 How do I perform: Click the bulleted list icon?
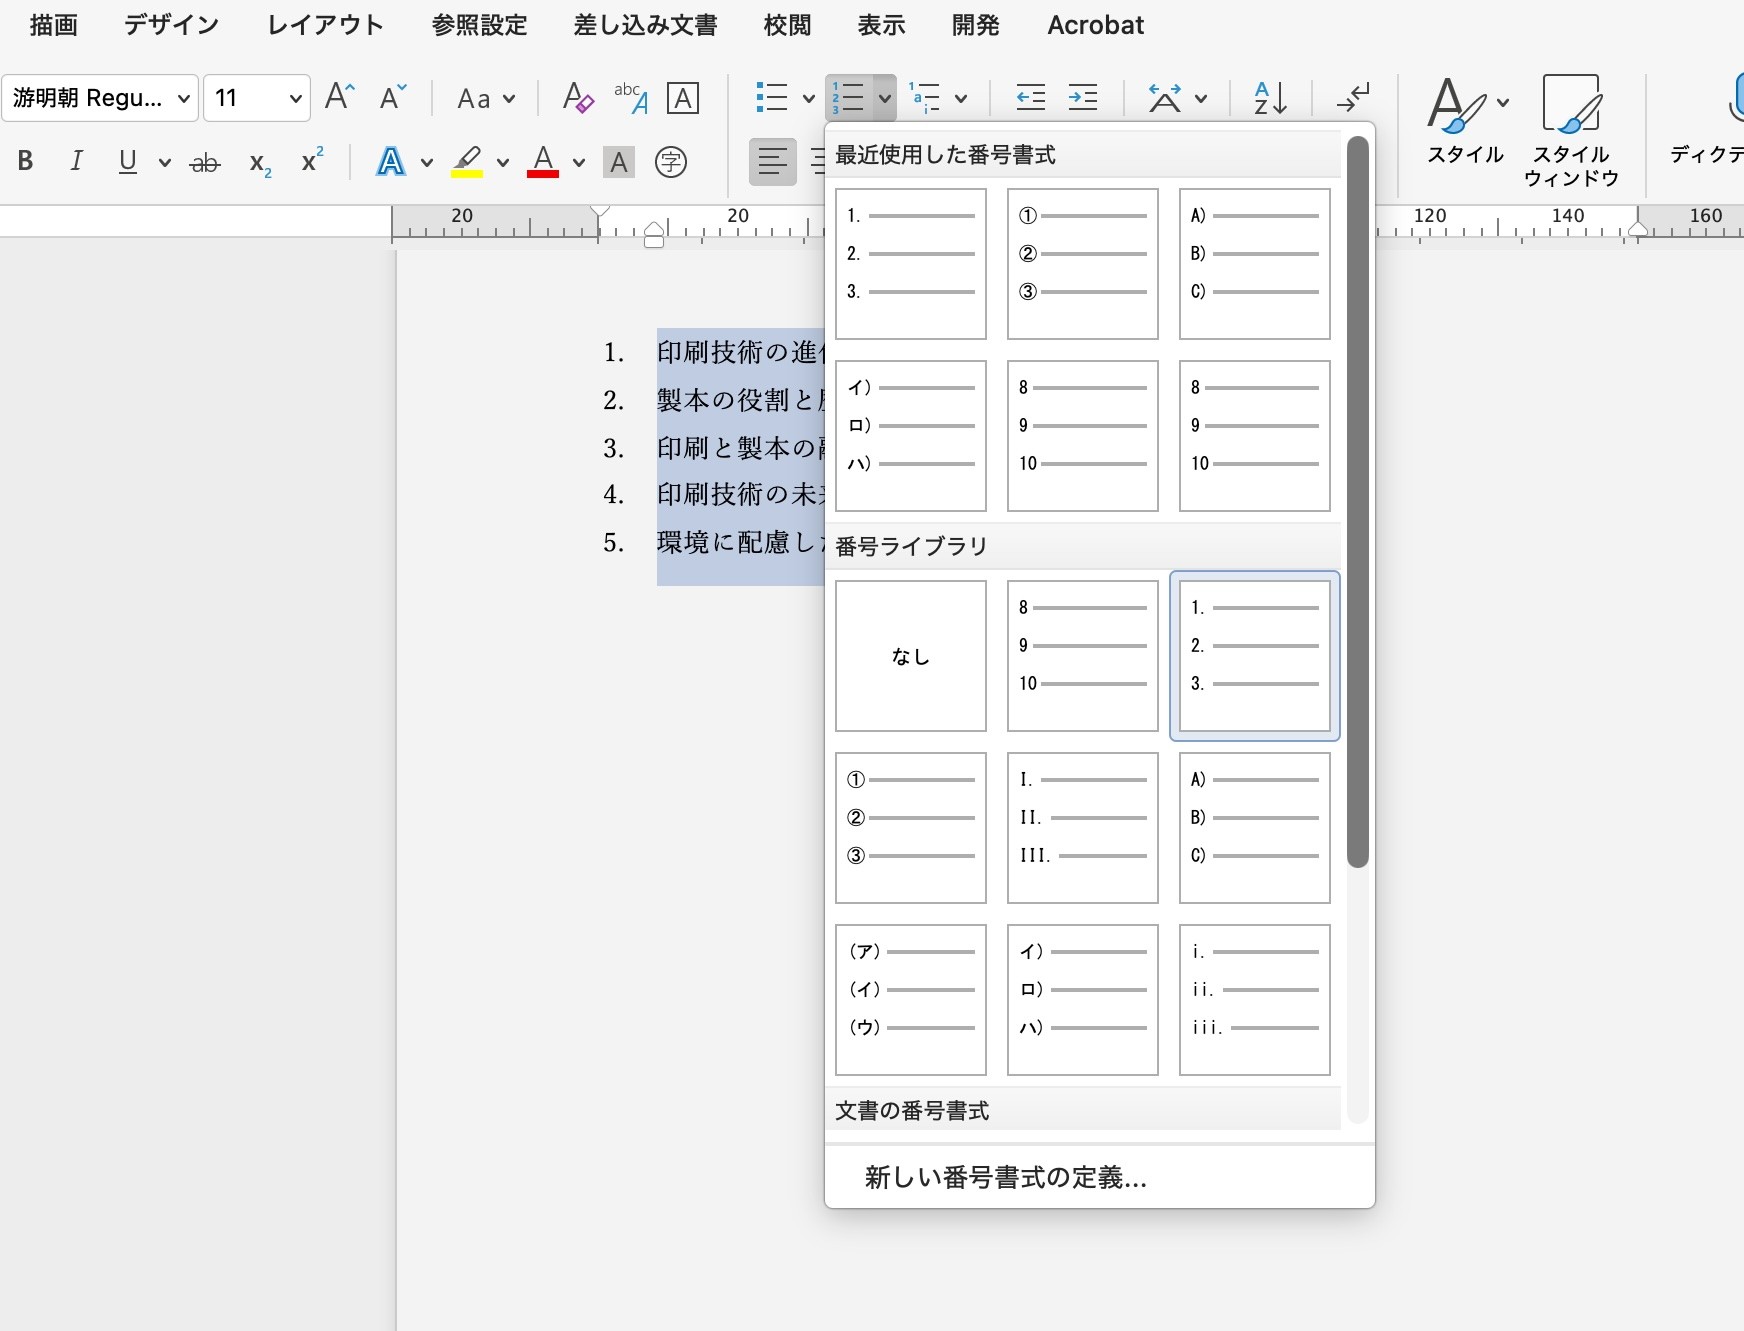click(772, 97)
